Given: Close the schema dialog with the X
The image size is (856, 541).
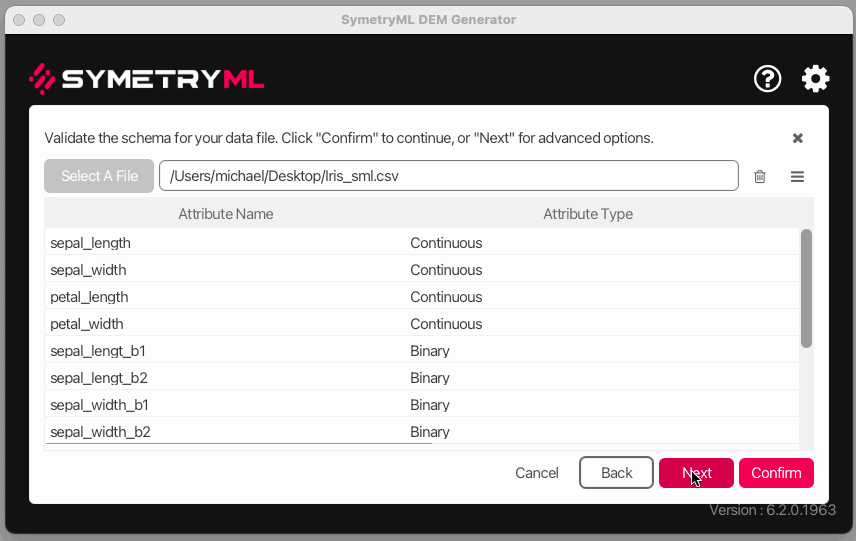Looking at the screenshot, I should tap(798, 138).
